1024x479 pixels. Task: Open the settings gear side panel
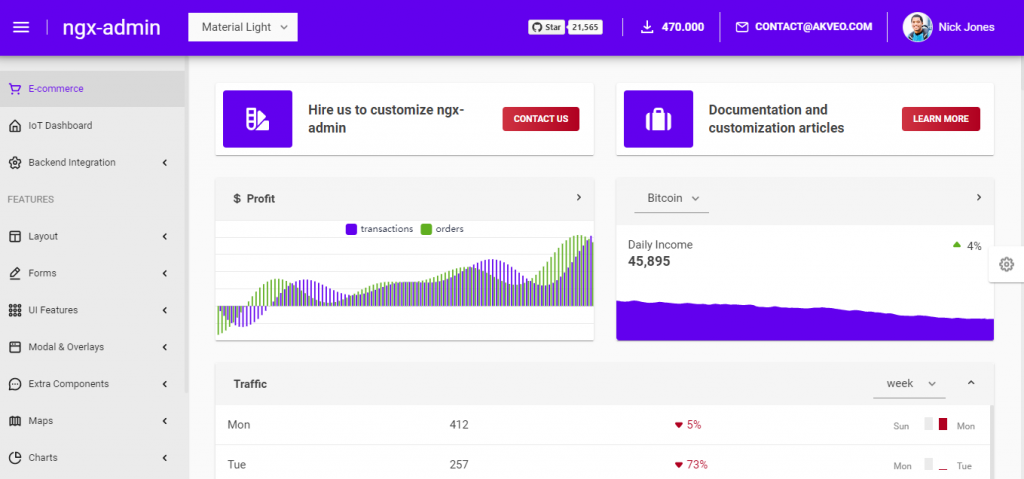[1006, 265]
